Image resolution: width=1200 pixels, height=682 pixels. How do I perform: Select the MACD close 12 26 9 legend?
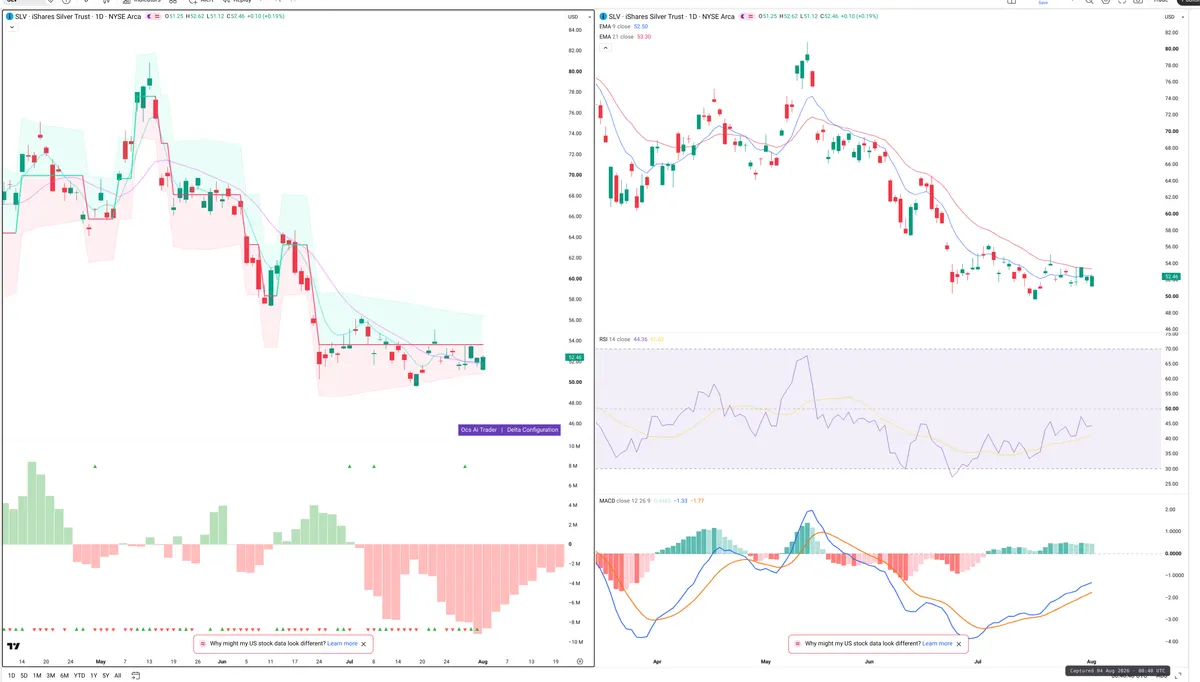pyautogui.click(x=627, y=499)
